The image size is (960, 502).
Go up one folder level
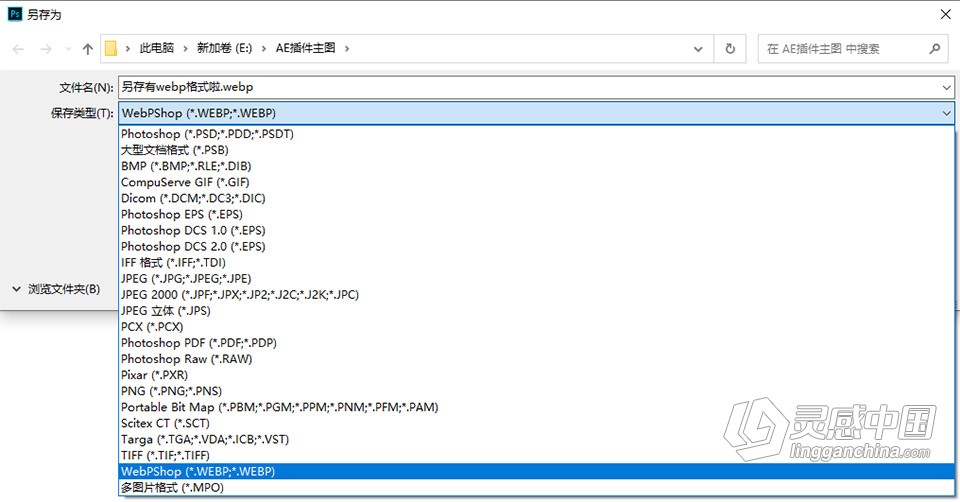[x=88, y=49]
